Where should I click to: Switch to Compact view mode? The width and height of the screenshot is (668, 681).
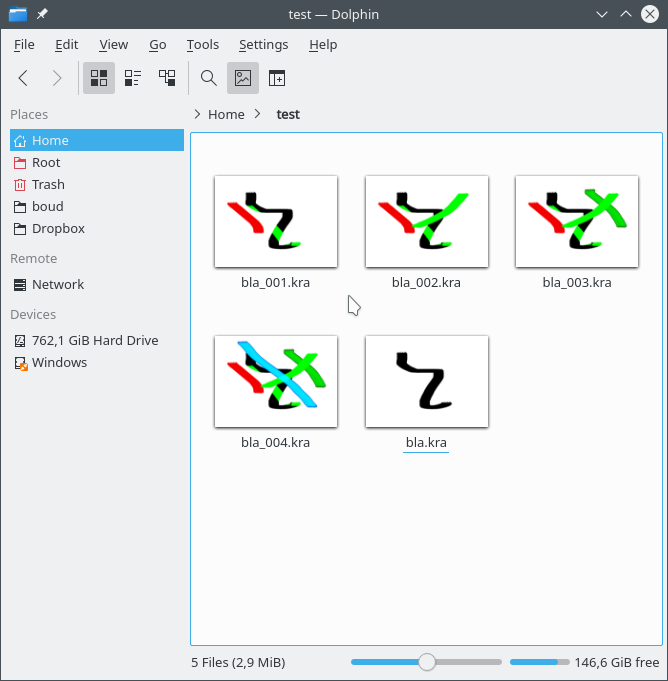[x=133, y=78]
